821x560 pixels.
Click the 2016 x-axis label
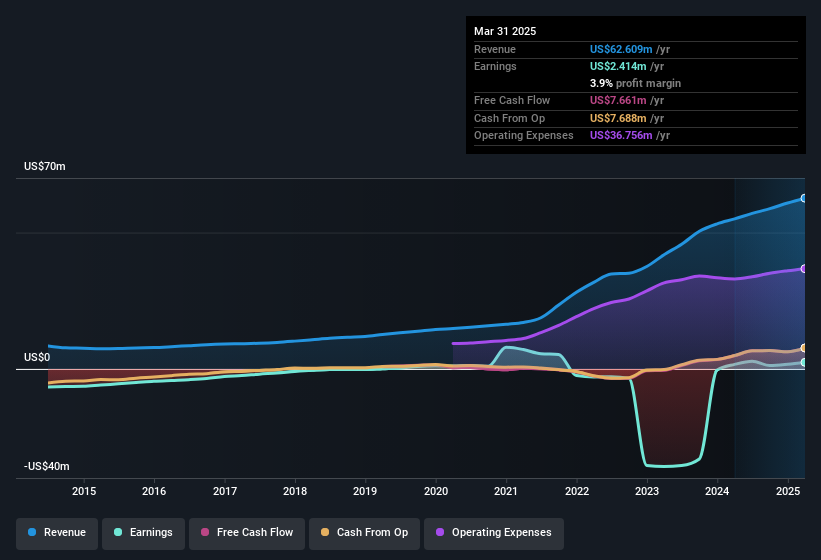pos(154,491)
